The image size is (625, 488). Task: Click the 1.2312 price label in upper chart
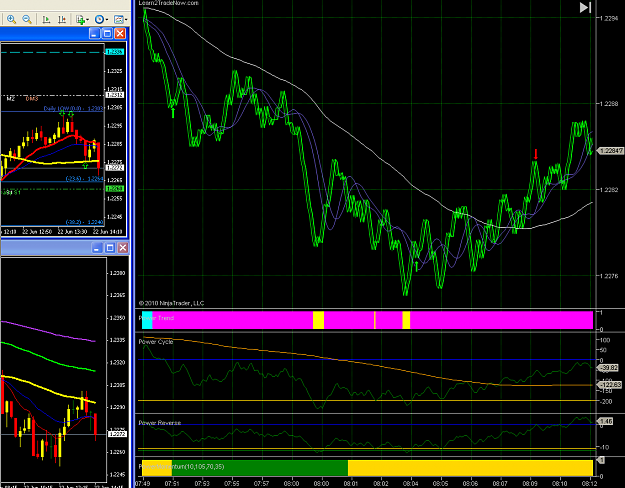pyautogui.click(x=115, y=95)
